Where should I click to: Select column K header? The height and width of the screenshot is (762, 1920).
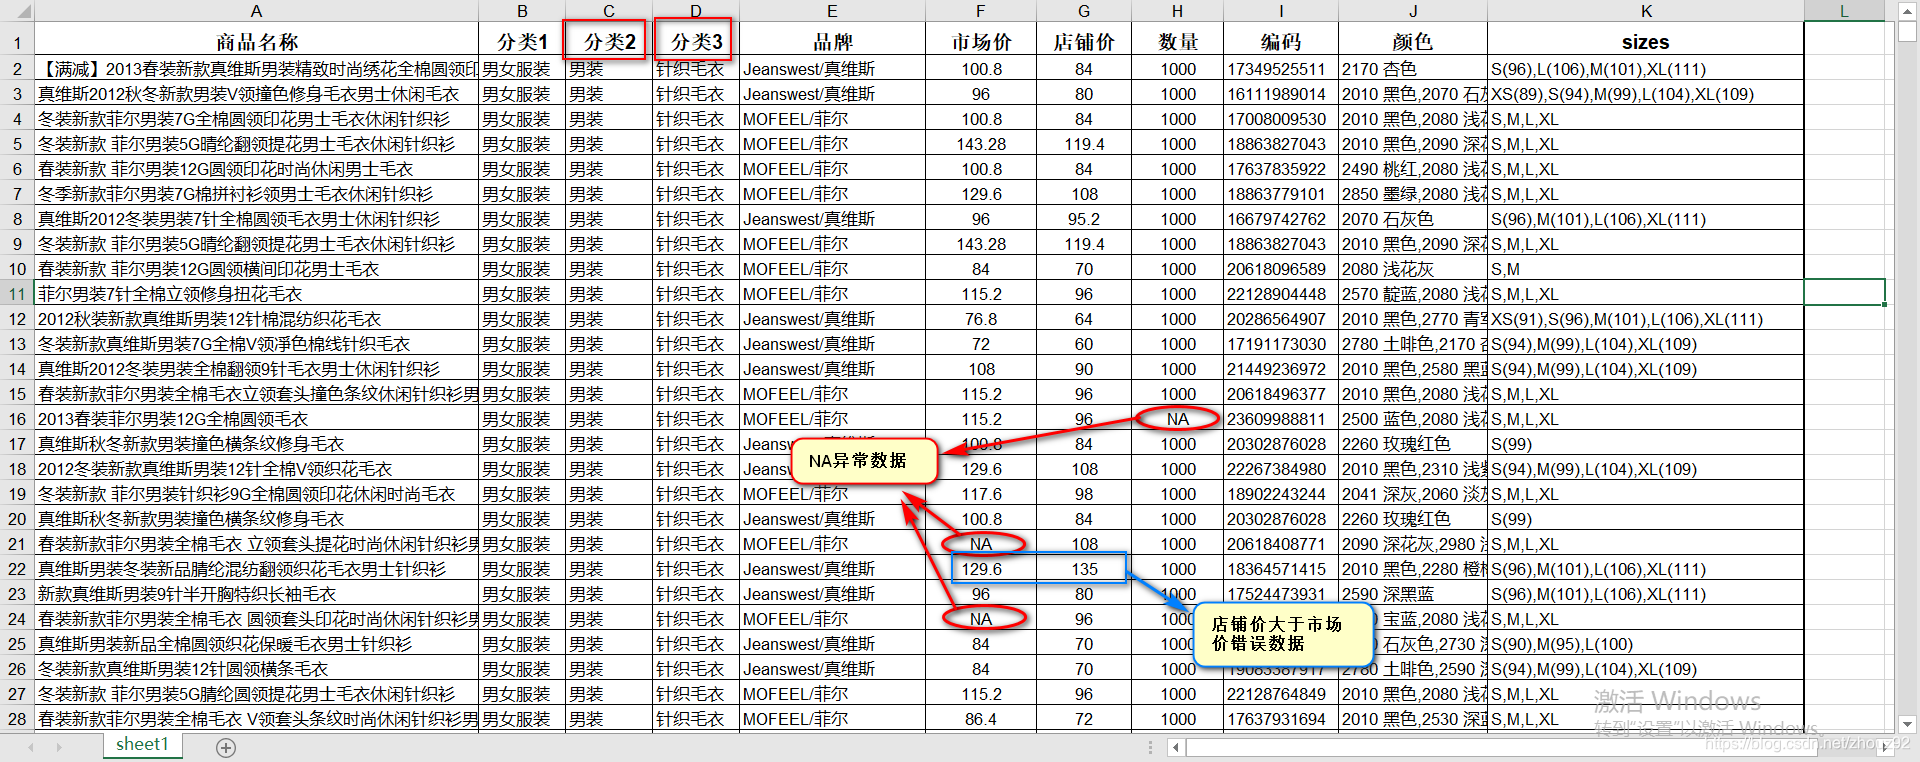pos(1646,11)
